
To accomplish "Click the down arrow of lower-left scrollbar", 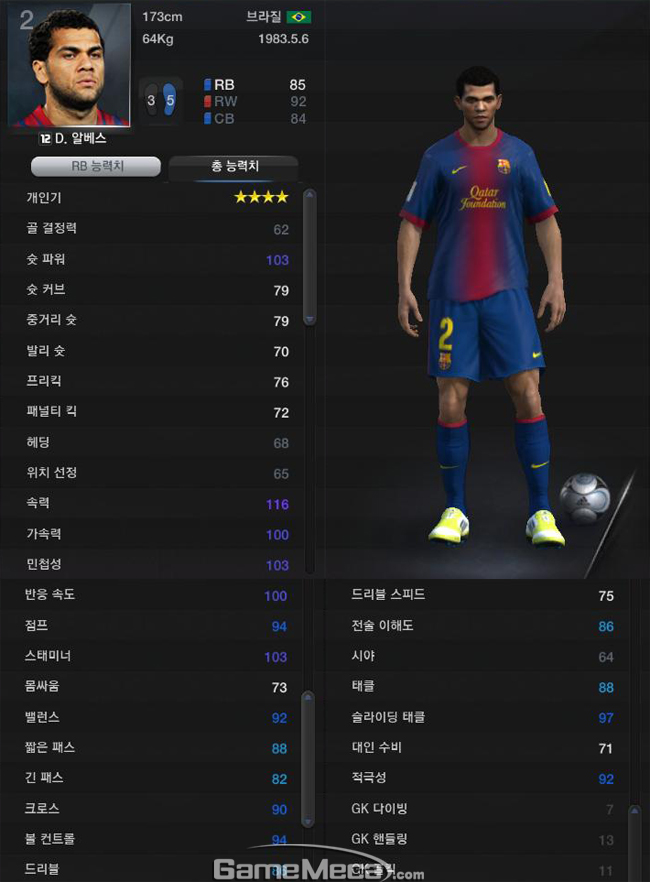I will click(308, 821).
